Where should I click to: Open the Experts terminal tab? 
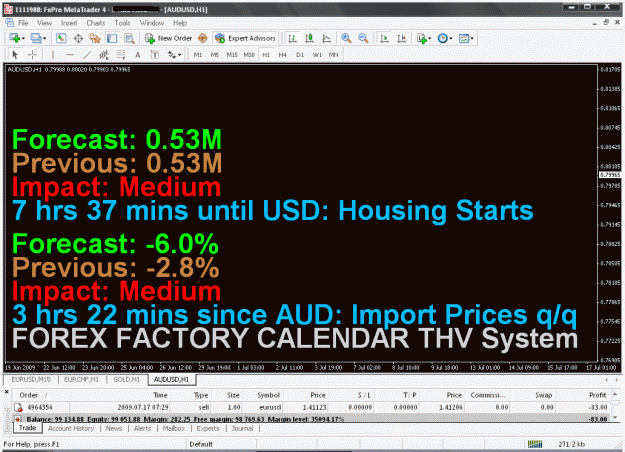(x=208, y=428)
